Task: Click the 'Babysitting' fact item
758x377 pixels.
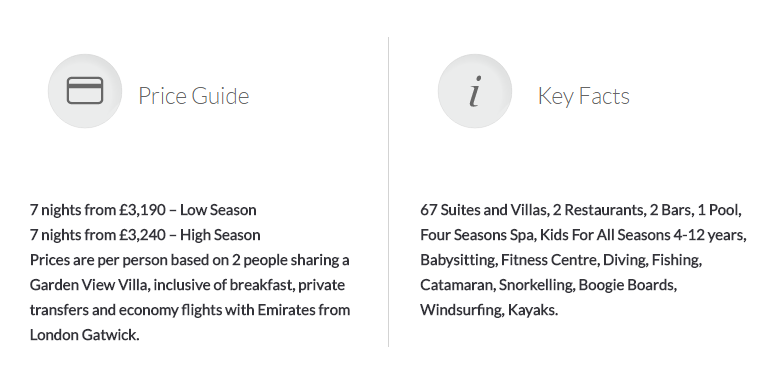Action: (458, 260)
